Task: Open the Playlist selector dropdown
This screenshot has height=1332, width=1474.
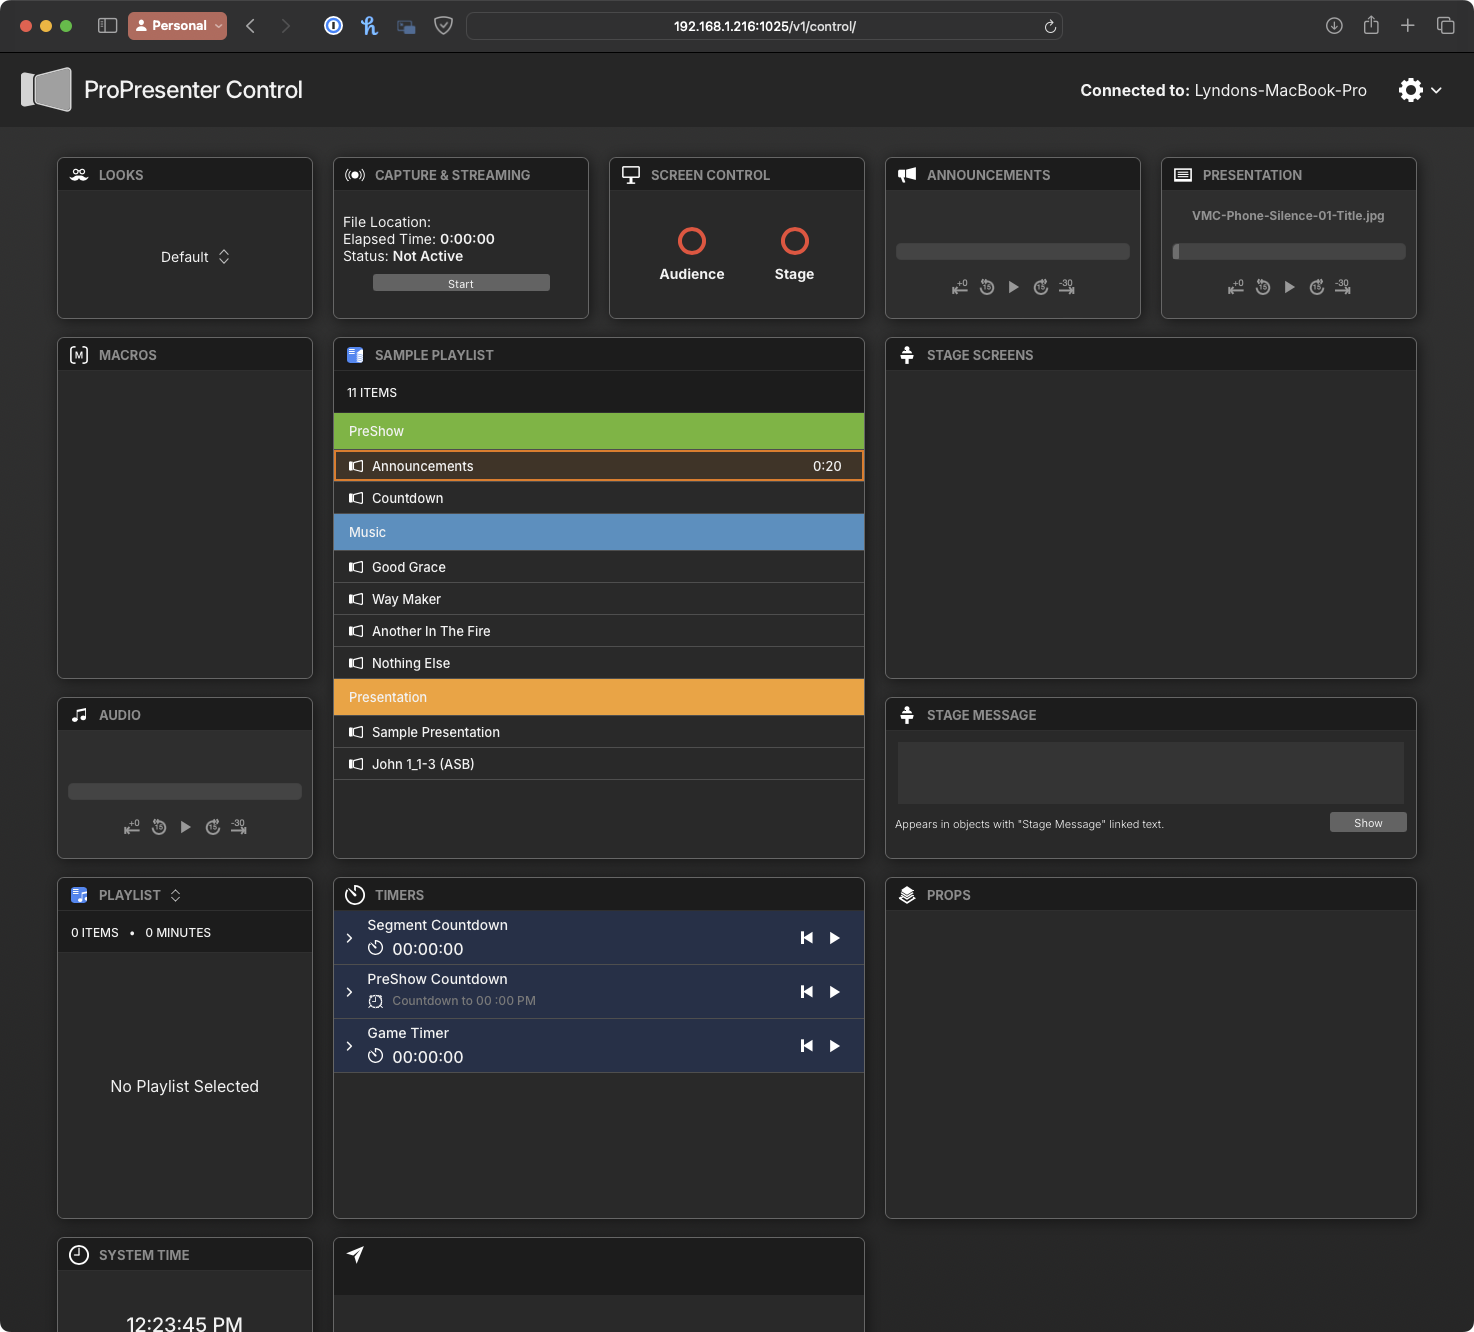Action: 175,895
